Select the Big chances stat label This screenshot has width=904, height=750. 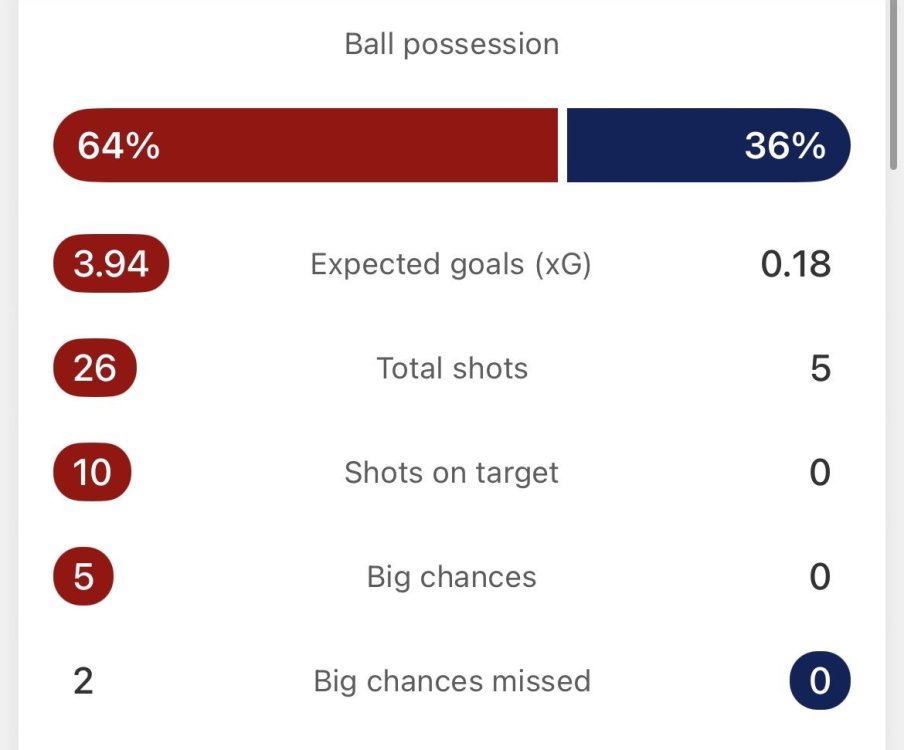(451, 577)
